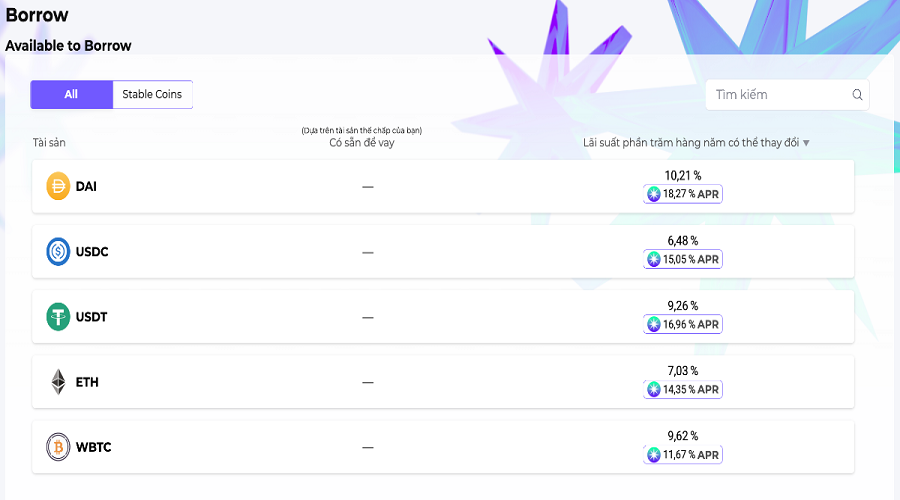Select the USDC asset row

click(x=443, y=251)
